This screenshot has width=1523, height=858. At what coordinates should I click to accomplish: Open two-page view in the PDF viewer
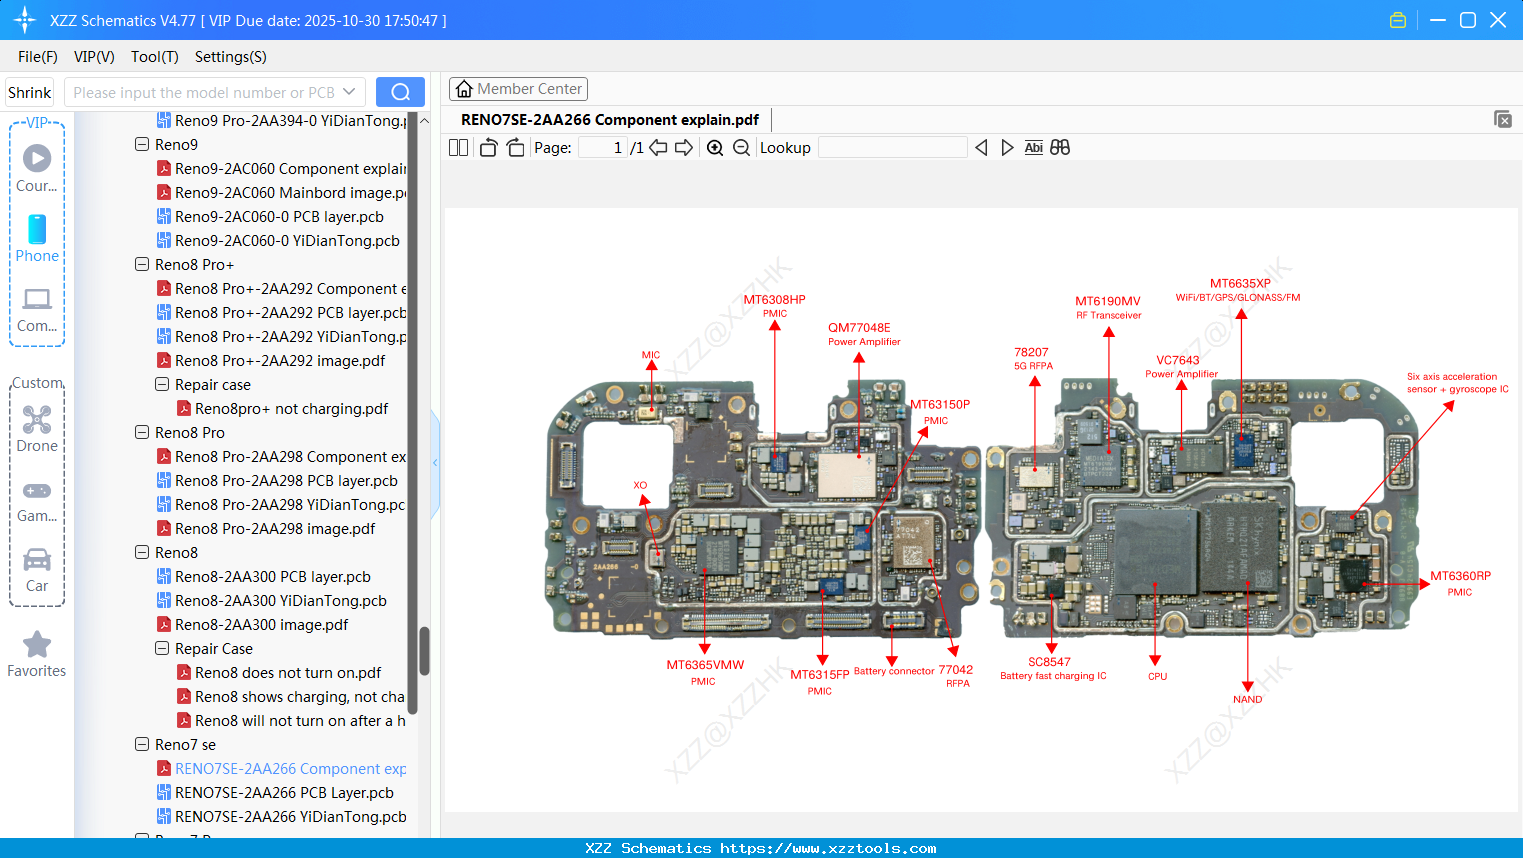458,147
